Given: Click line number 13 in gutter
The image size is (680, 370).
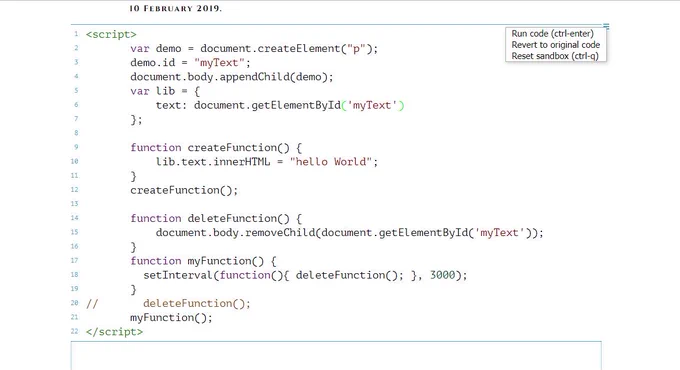Looking at the screenshot, I should point(75,204).
